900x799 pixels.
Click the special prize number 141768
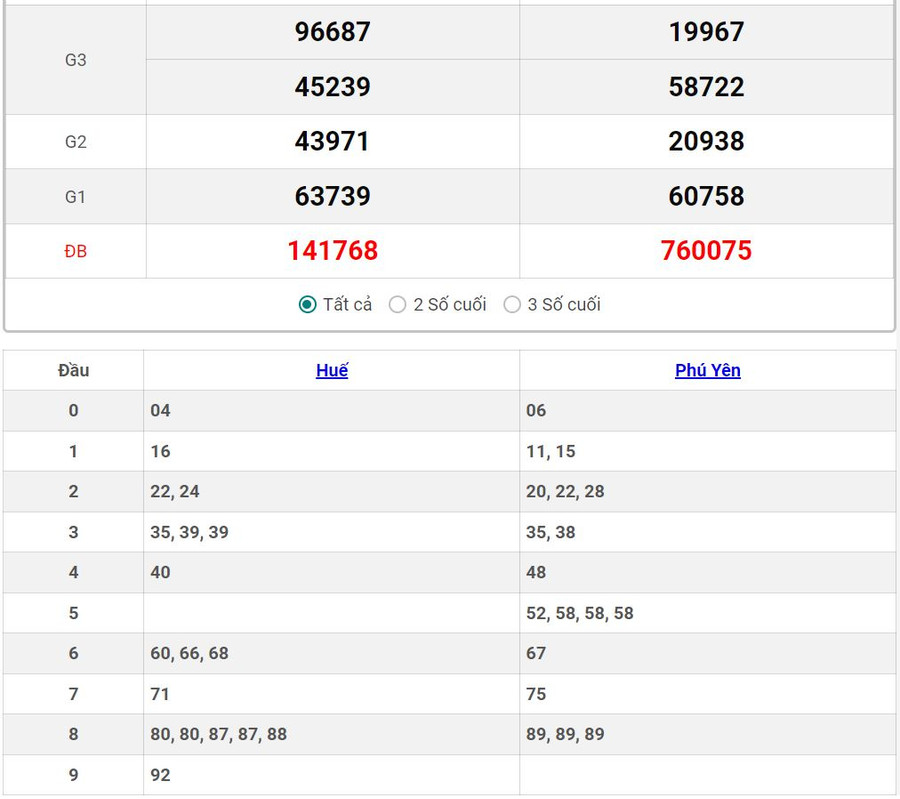(x=332, y=251)
